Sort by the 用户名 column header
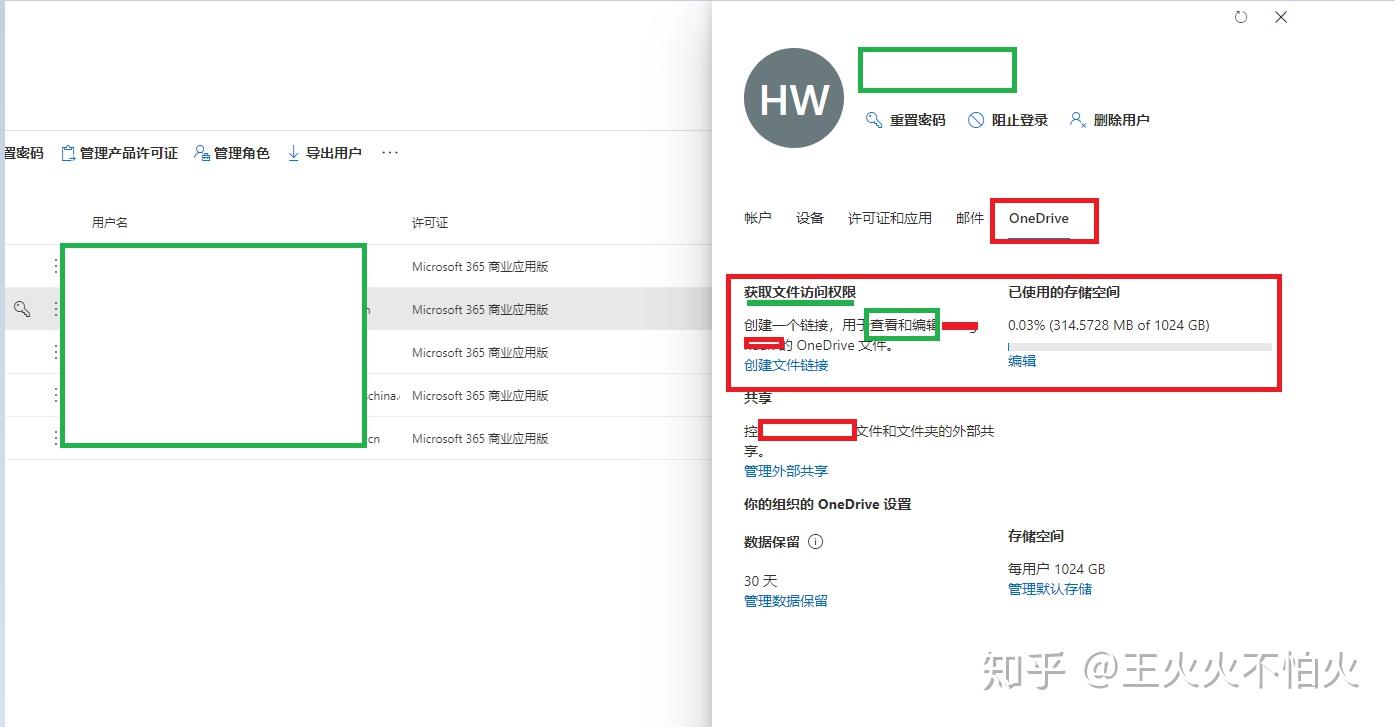The width and height of the screenshot is (1395, 727). pyautogui.click(x=110, y=222)
